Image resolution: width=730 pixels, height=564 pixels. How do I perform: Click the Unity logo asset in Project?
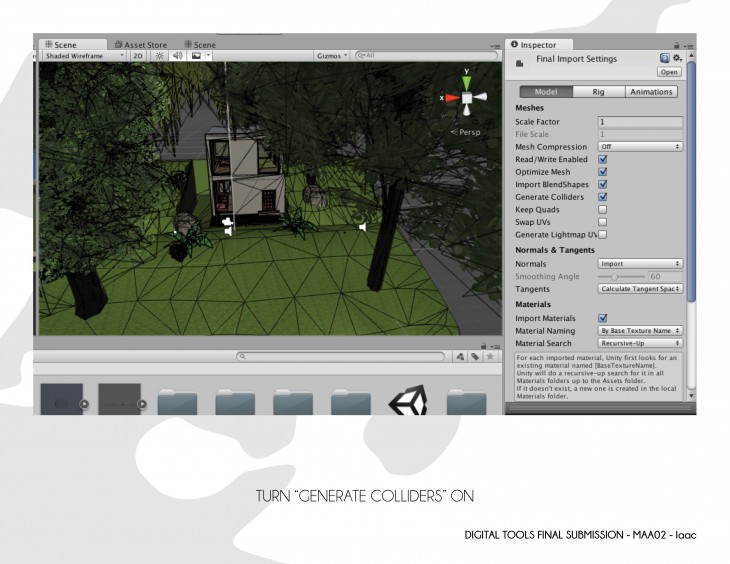(407, 403)
